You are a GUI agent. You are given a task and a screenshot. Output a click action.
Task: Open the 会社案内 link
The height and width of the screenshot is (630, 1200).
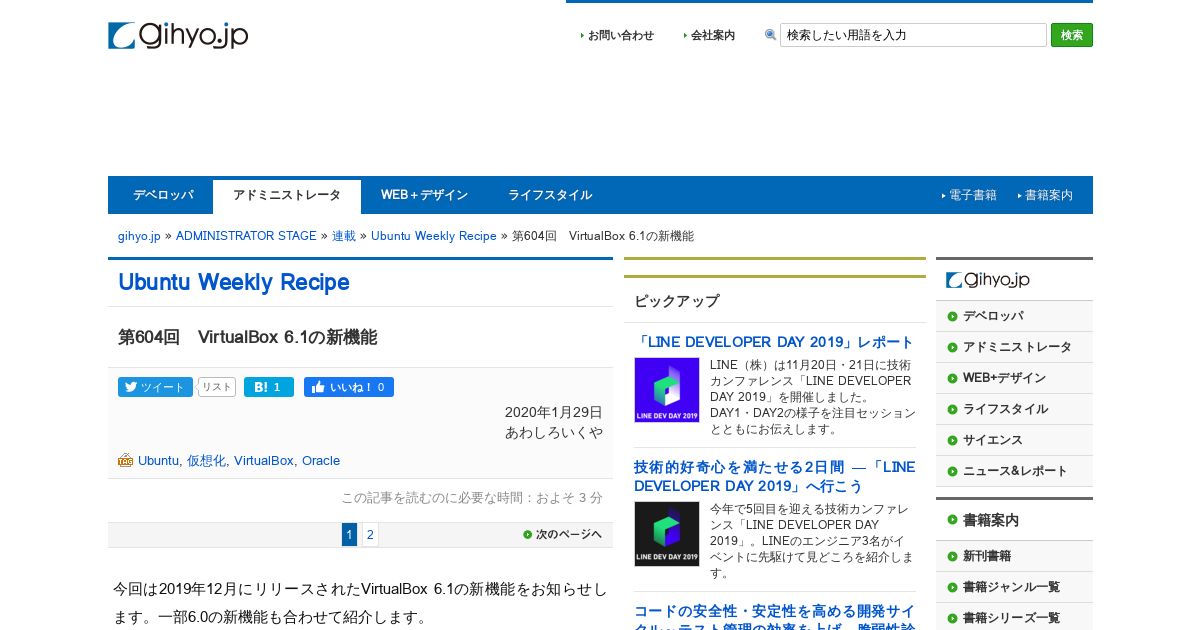[712, 35]
